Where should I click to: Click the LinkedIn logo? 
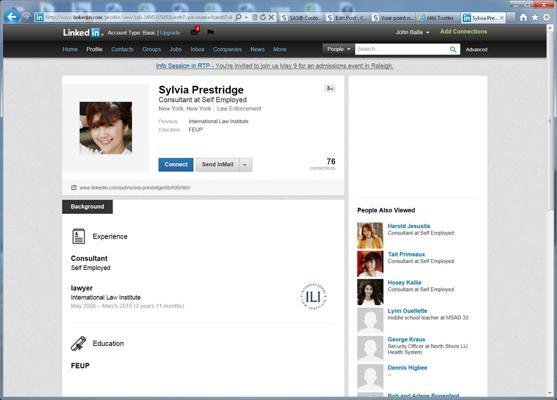point(83,33)
